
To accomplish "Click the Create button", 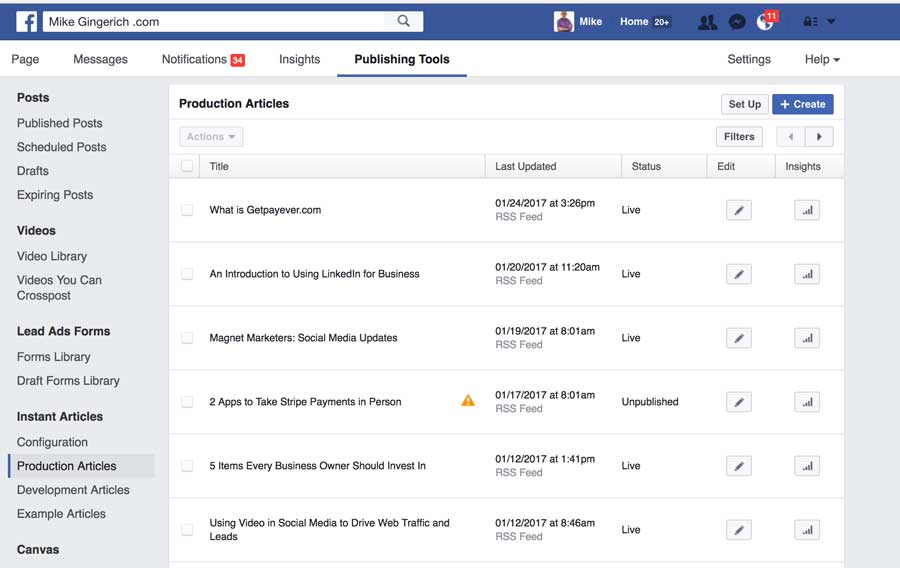I will pyautogui.click(x=802, y=104).
